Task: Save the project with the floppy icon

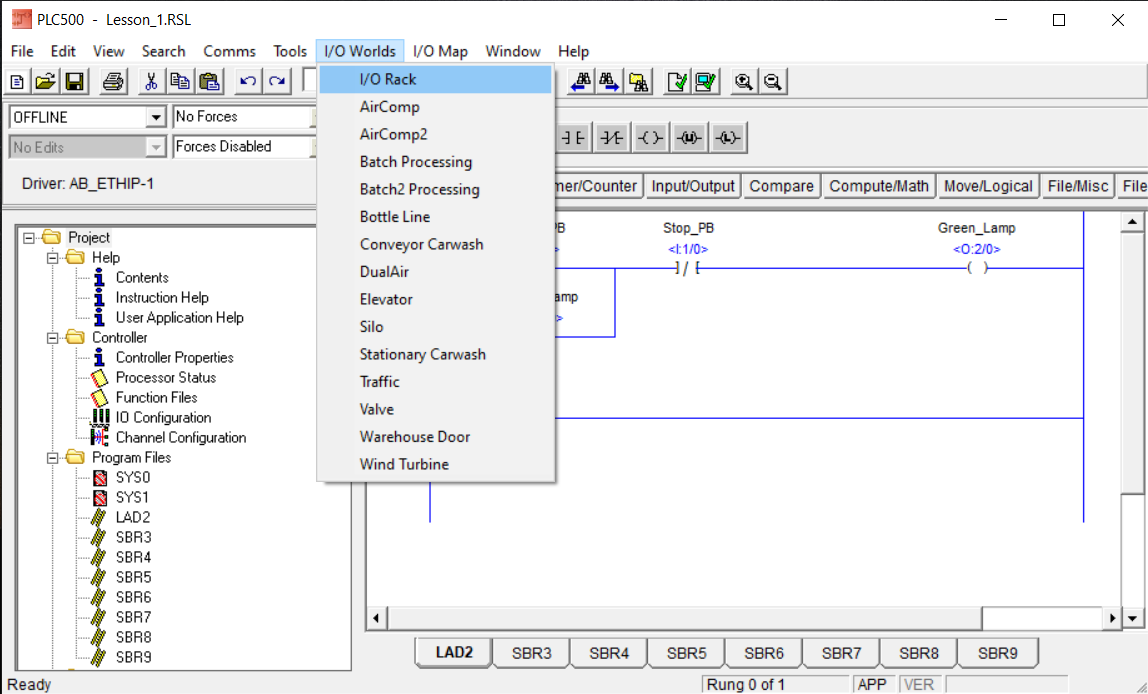Action: [x=75, y=81]
